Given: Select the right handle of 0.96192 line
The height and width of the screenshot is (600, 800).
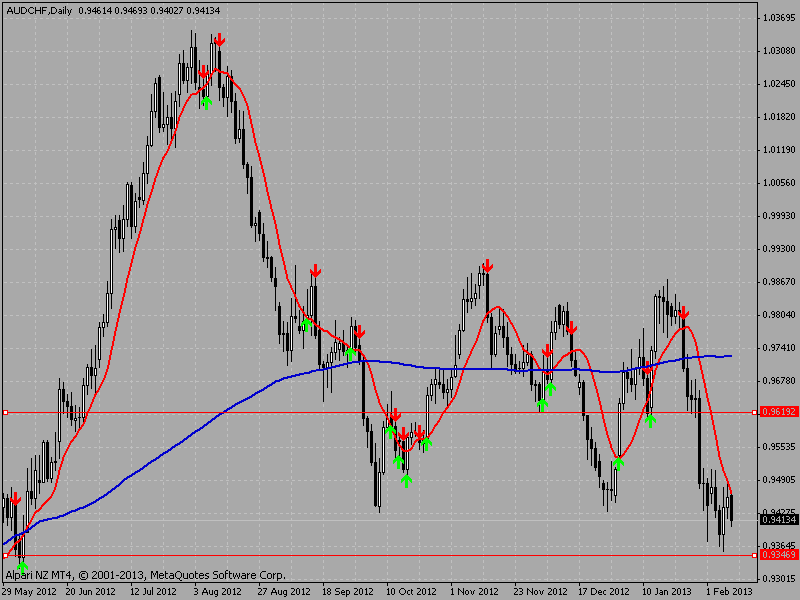Looking at the screenshot, I should tap(755, 412).
